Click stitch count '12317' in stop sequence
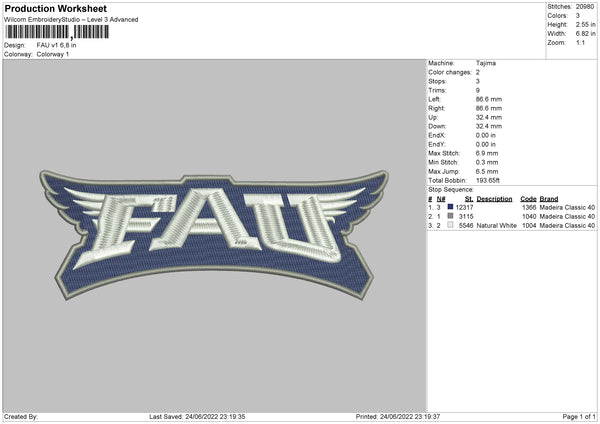This screenshot has height=424, width=600. (464, 207)
